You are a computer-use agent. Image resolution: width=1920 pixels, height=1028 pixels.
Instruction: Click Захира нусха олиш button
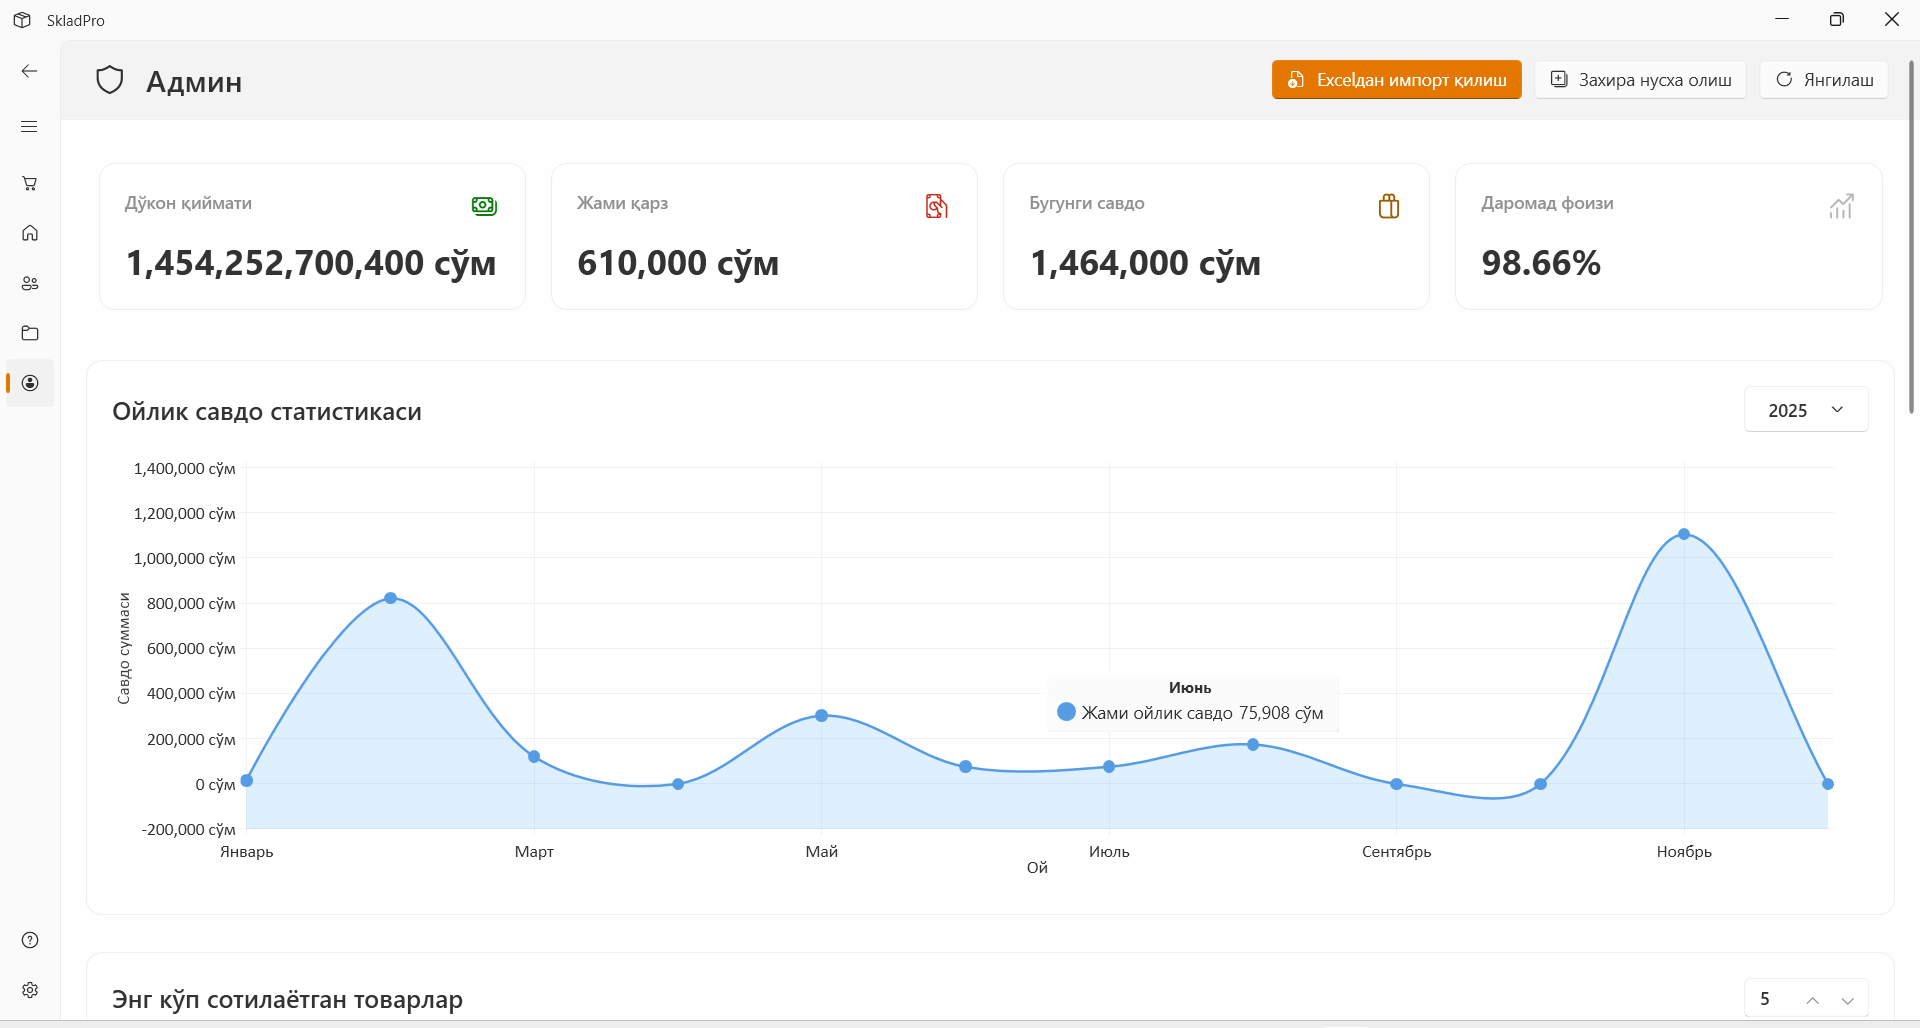(x=1640, y=80)
